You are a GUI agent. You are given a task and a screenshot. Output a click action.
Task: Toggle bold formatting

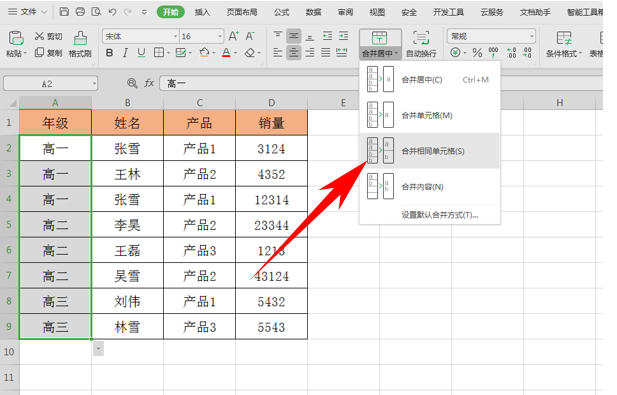pos(109,53)
